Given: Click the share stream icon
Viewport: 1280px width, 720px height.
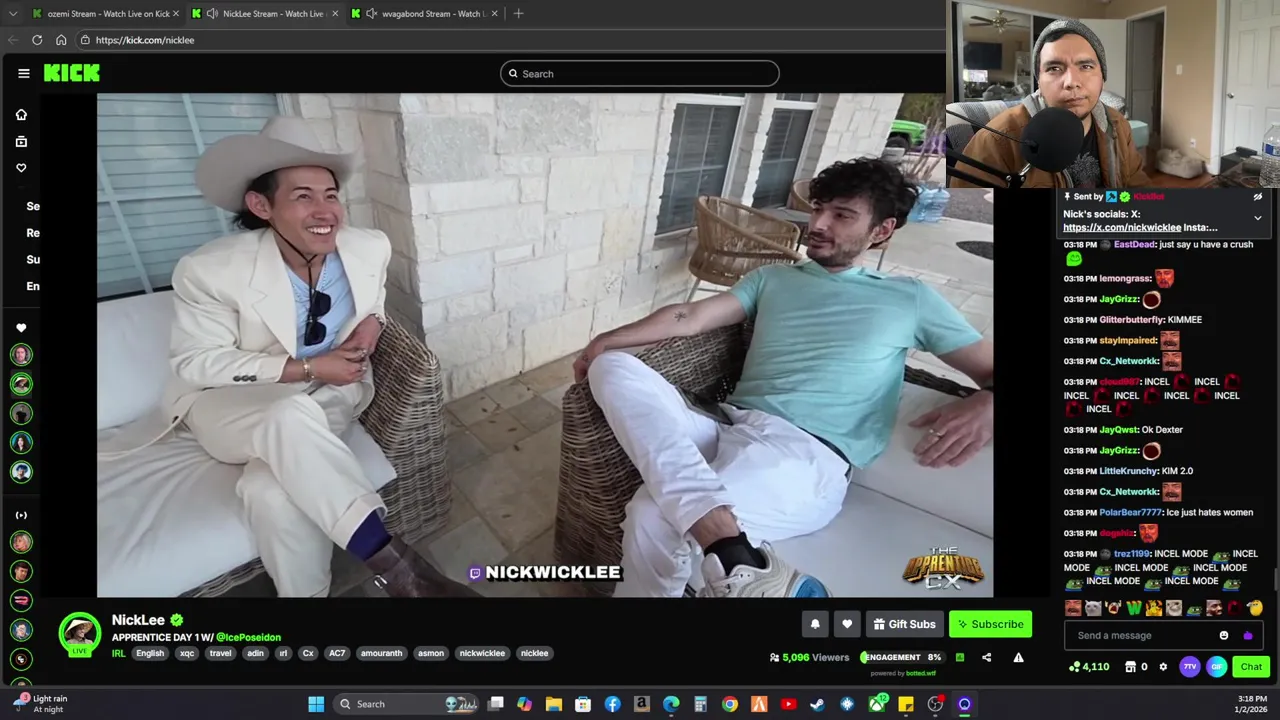Looking at the screenshot, I should 986,657.
